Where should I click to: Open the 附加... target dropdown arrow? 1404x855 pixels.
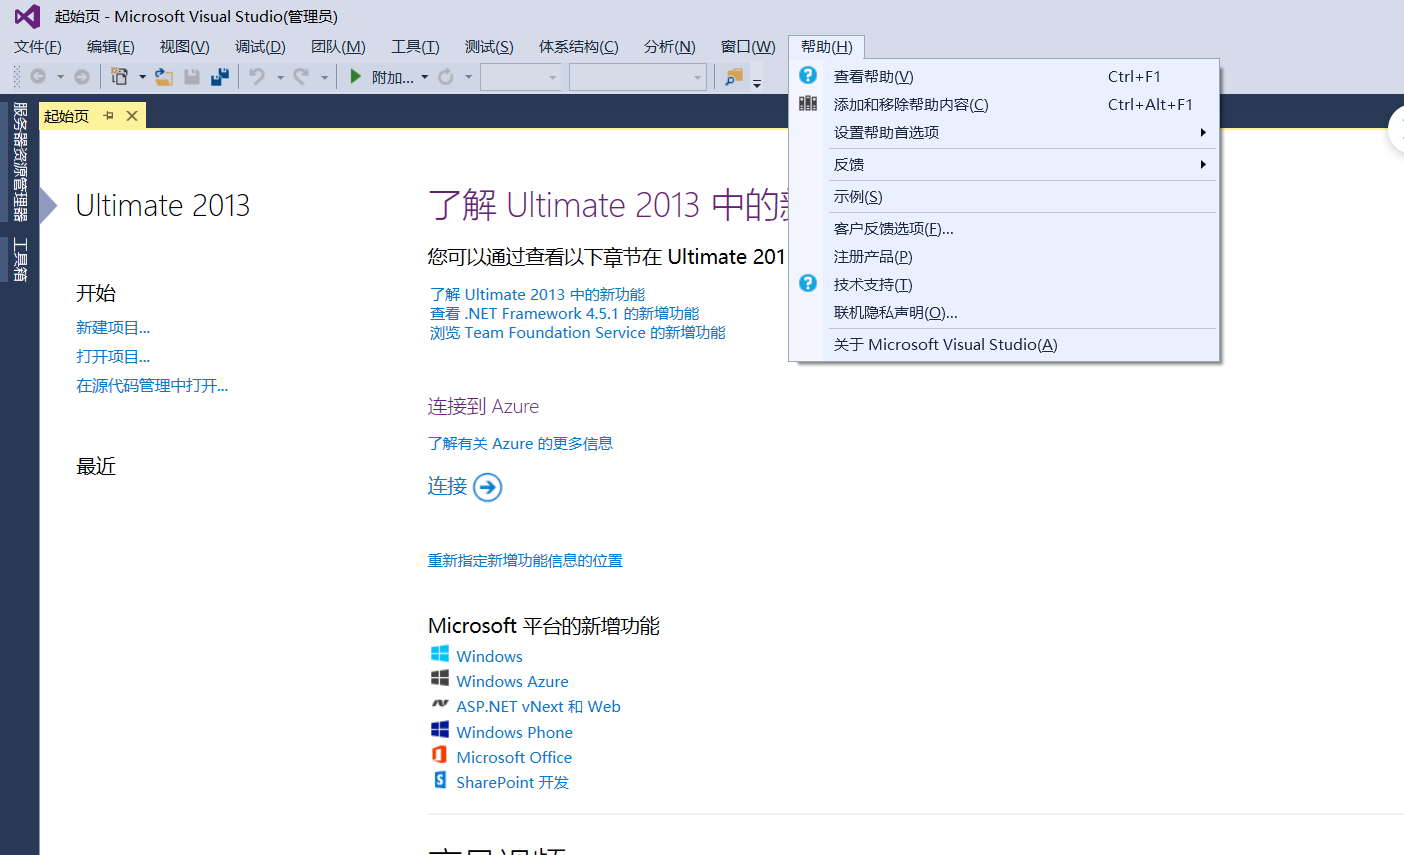(x=425, y=77)
